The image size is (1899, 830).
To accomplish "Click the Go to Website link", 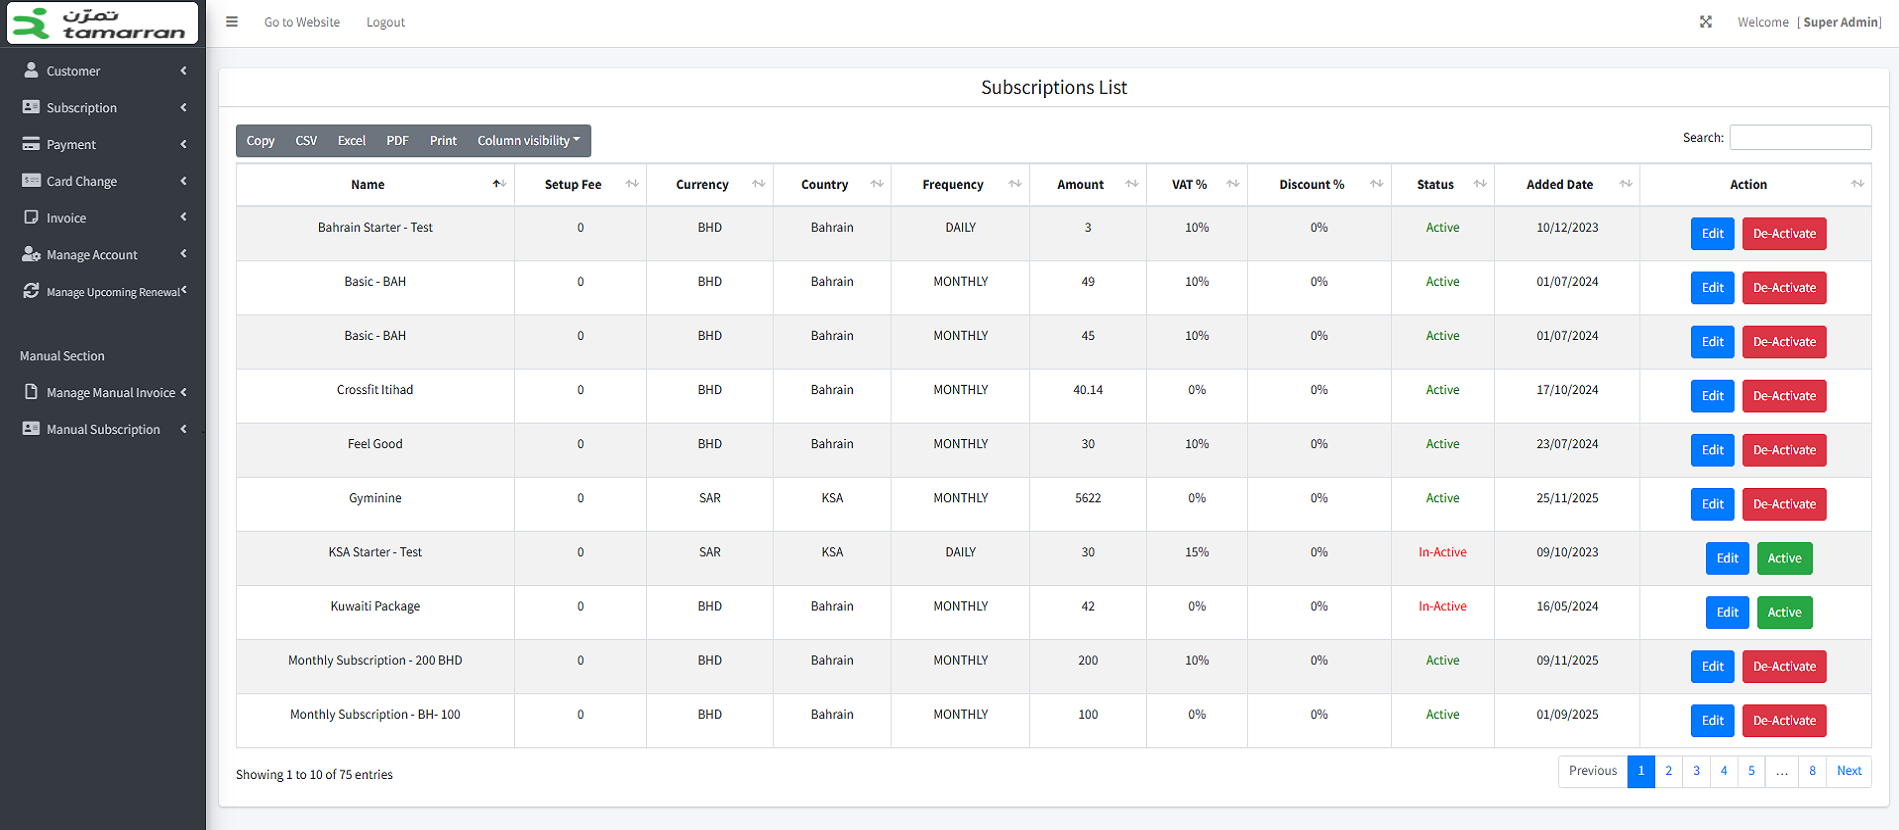I will pyautogui.click(x=302, y=22).
